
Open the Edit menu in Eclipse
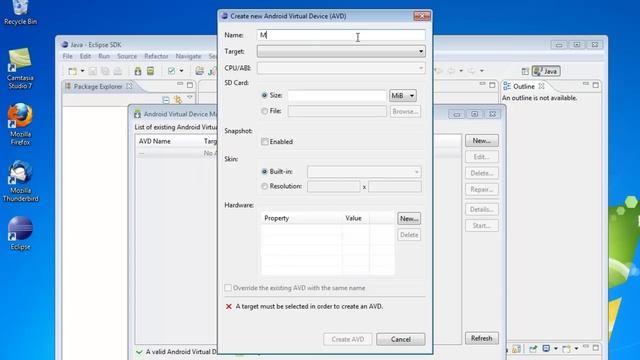click(85, 56)
